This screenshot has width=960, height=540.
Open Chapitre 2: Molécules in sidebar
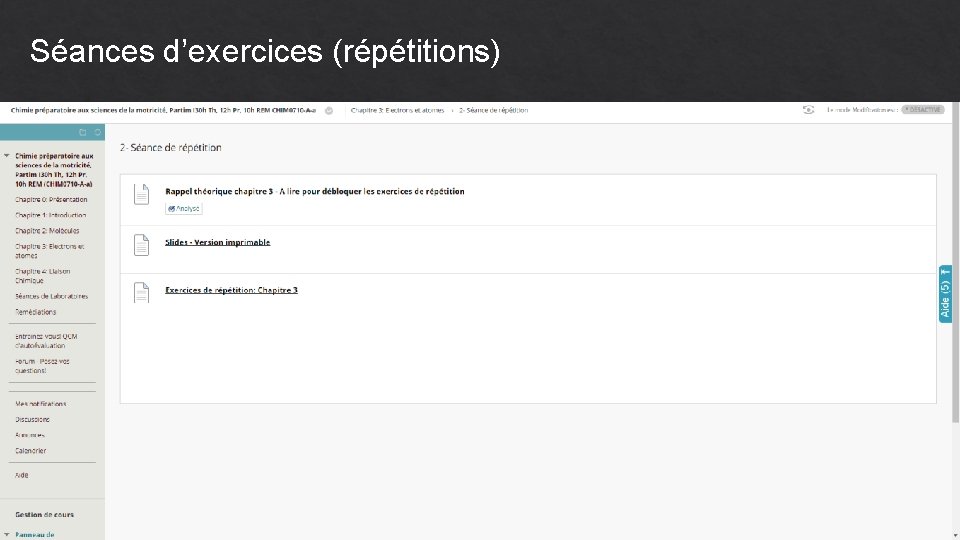tap(47, 230)
